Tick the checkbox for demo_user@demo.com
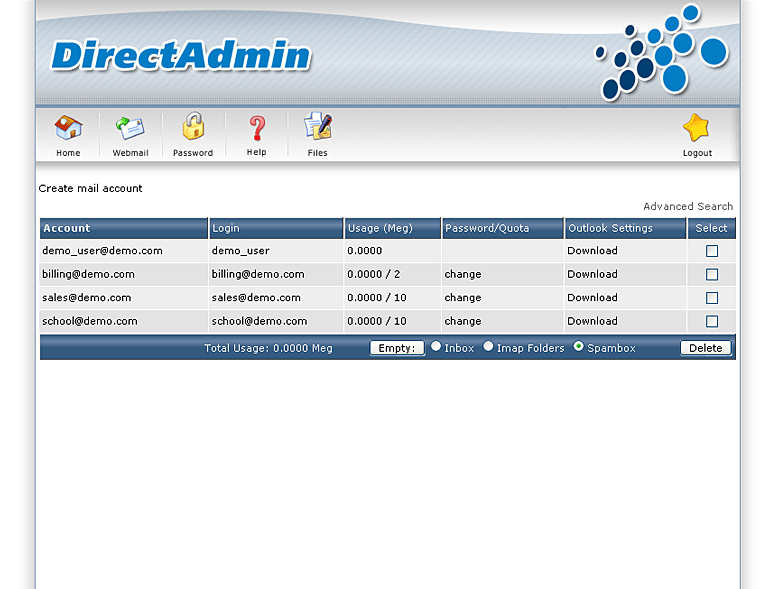Viewport: 772px width, 589px height. pyautogui.click(x=712, y=251)
